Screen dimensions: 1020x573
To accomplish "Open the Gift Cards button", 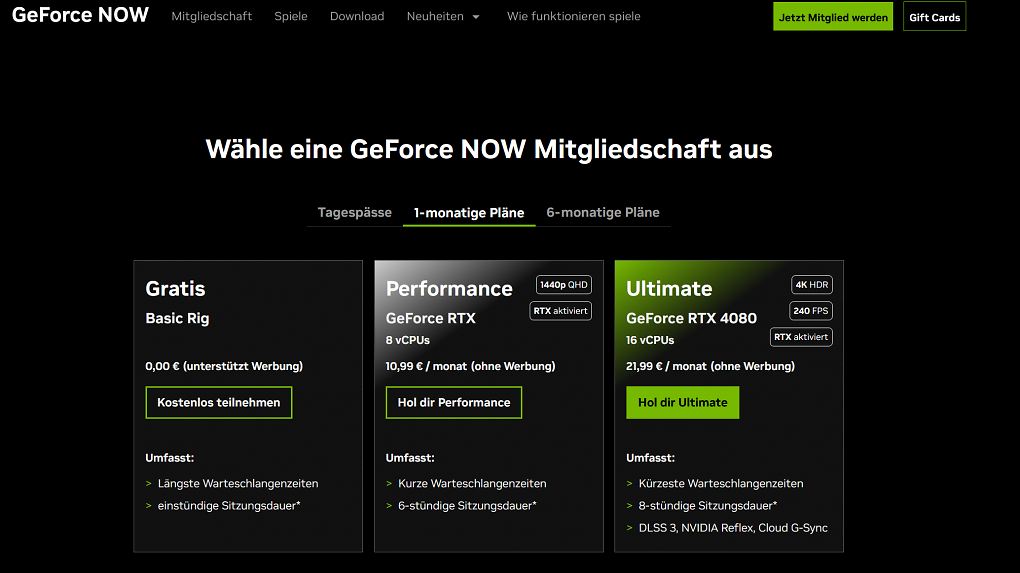I will tap(934, 17).
